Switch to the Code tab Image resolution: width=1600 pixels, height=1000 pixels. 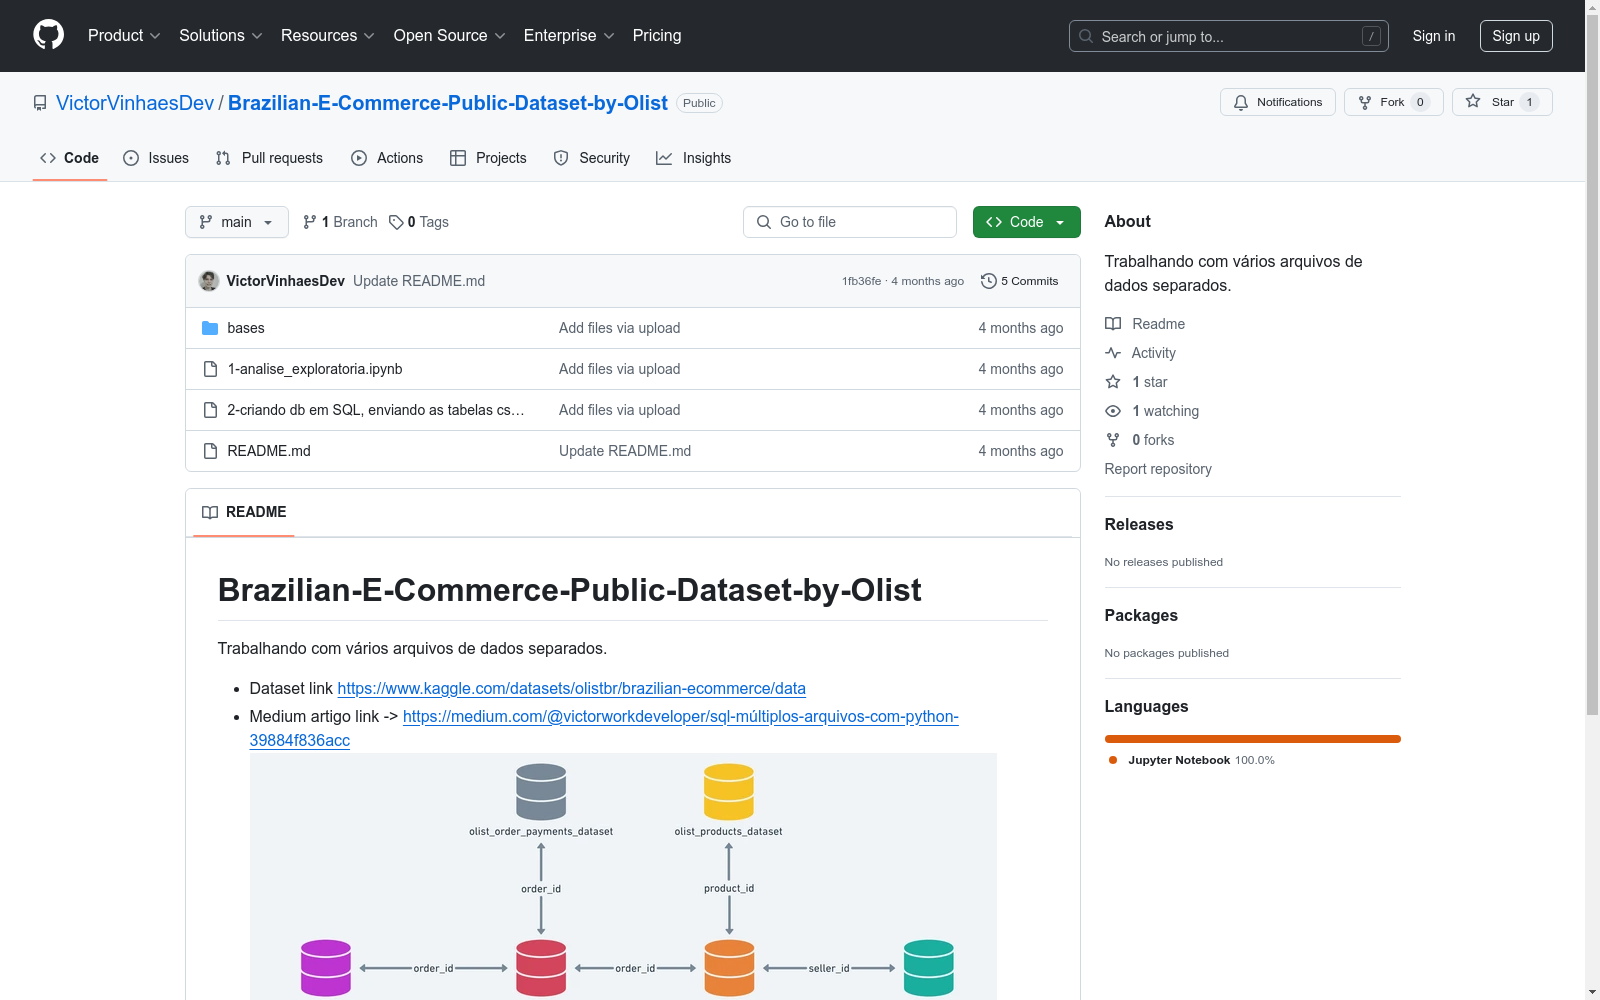click(70, 158)
